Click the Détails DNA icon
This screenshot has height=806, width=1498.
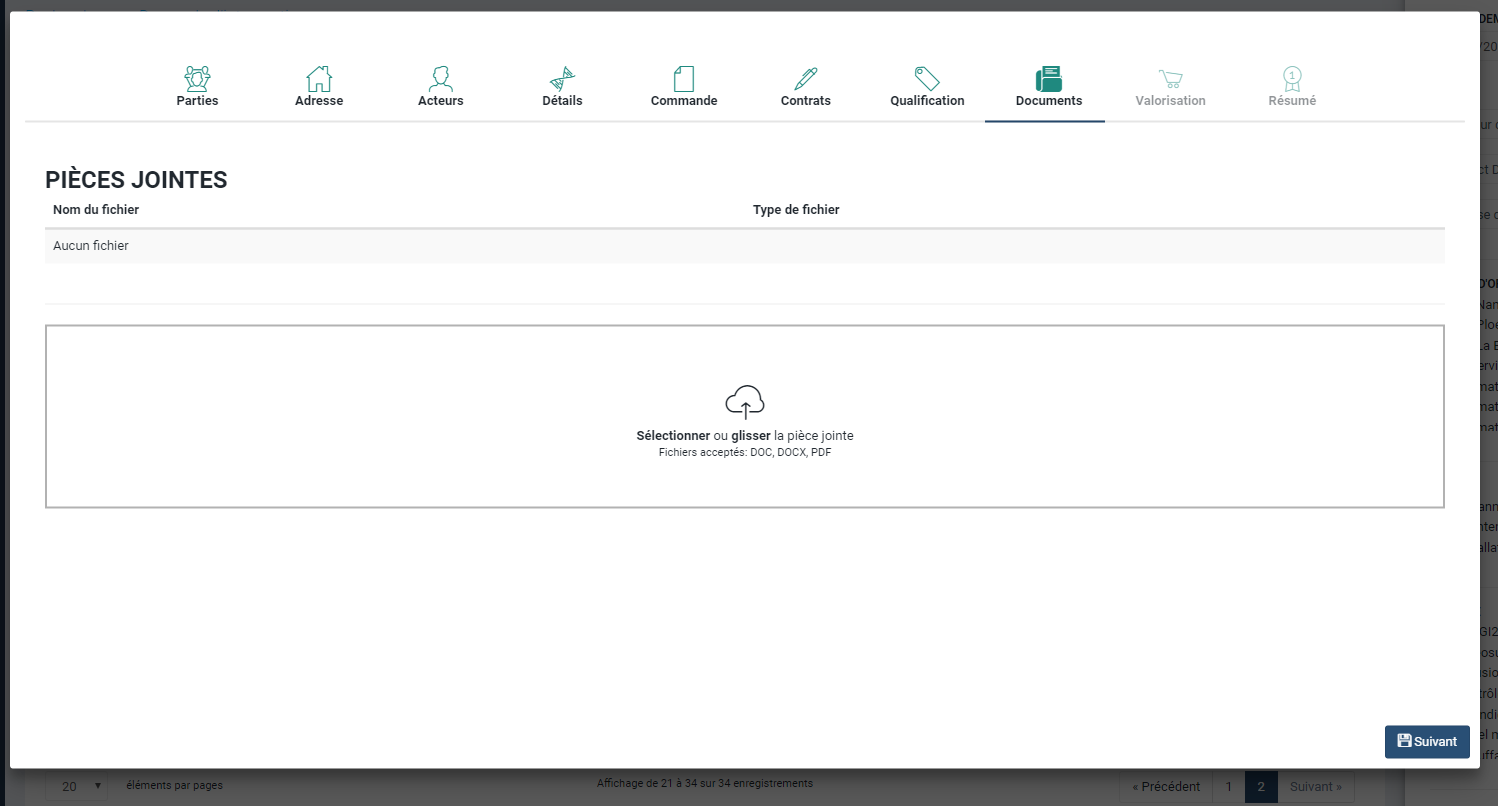(x=562, y=78)
